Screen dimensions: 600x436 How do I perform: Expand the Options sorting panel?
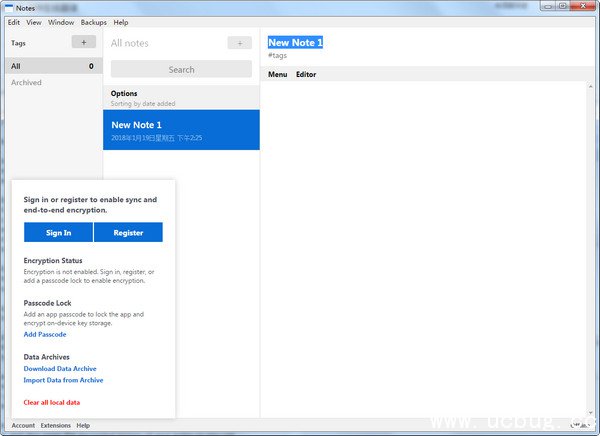pos(181,98)
